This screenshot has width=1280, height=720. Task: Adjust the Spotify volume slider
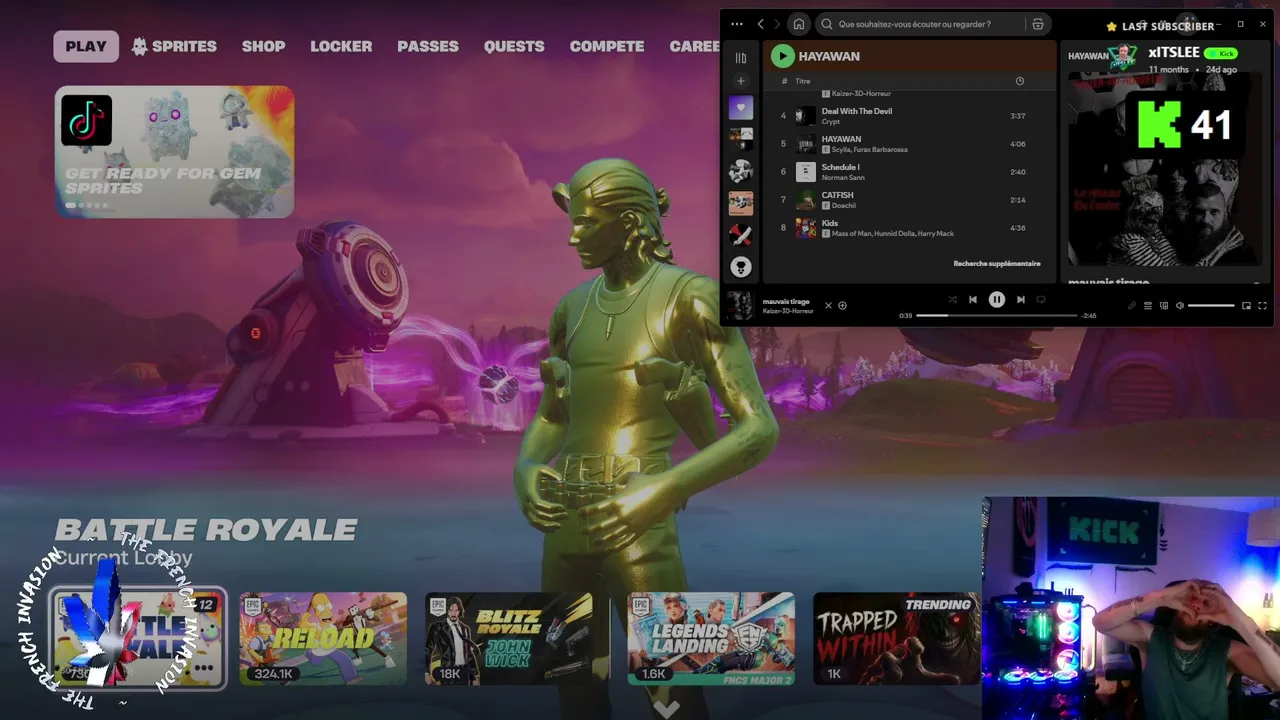tap(1211, 305)
